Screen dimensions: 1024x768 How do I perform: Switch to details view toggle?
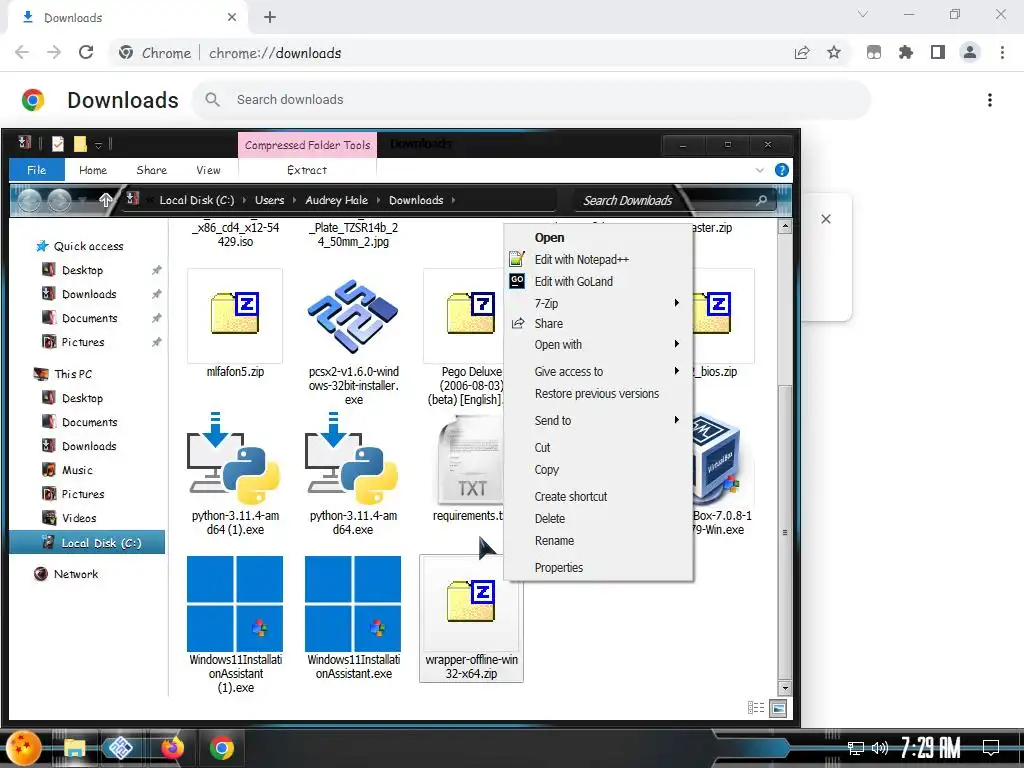click(756, 708)
